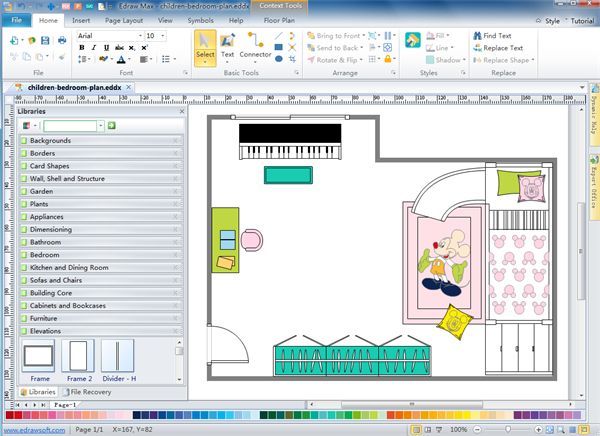Pick the red swatch in color bar

tap(18, 415)
